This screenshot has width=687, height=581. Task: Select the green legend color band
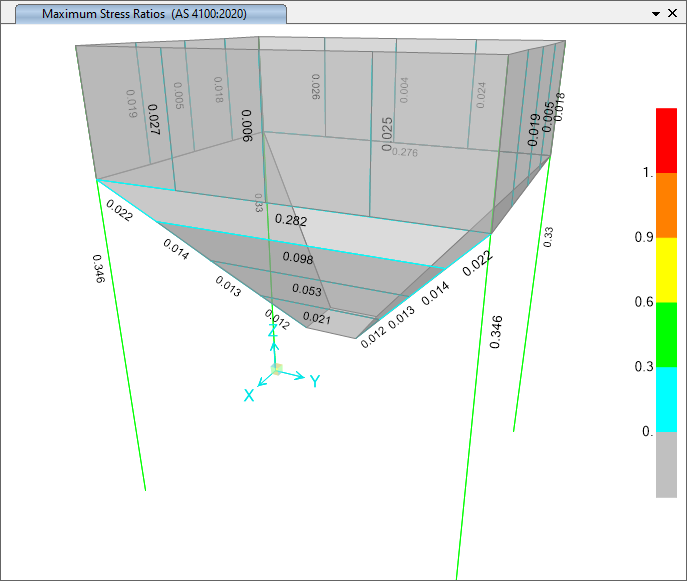[x=666, y=334]
